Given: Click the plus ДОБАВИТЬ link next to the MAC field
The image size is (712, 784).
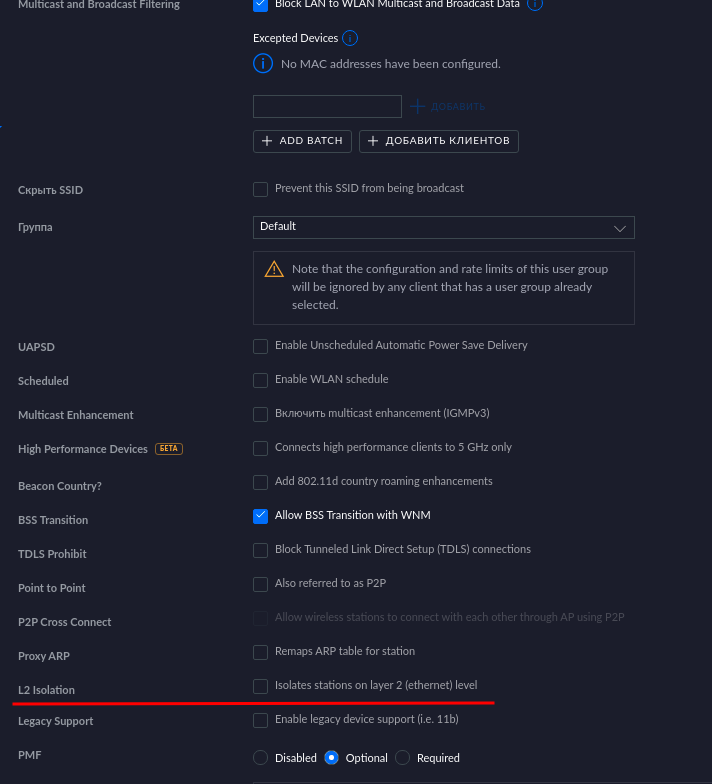Looking at the screenshot, I should click(448, 106).
